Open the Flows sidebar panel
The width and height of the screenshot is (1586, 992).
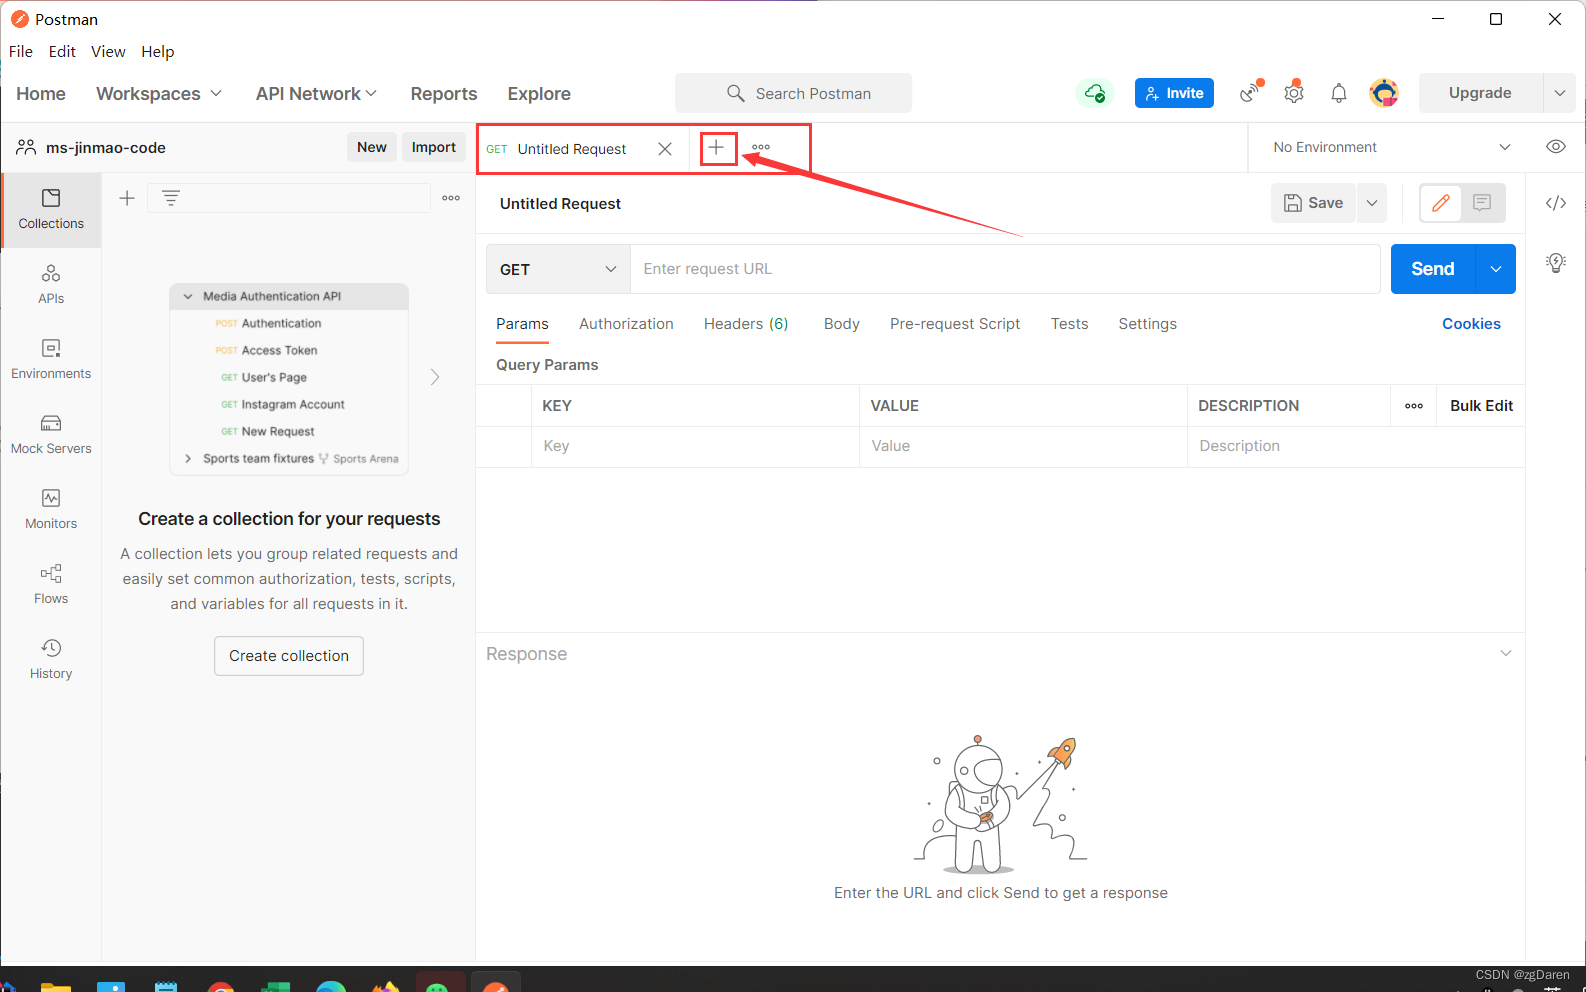51,585
